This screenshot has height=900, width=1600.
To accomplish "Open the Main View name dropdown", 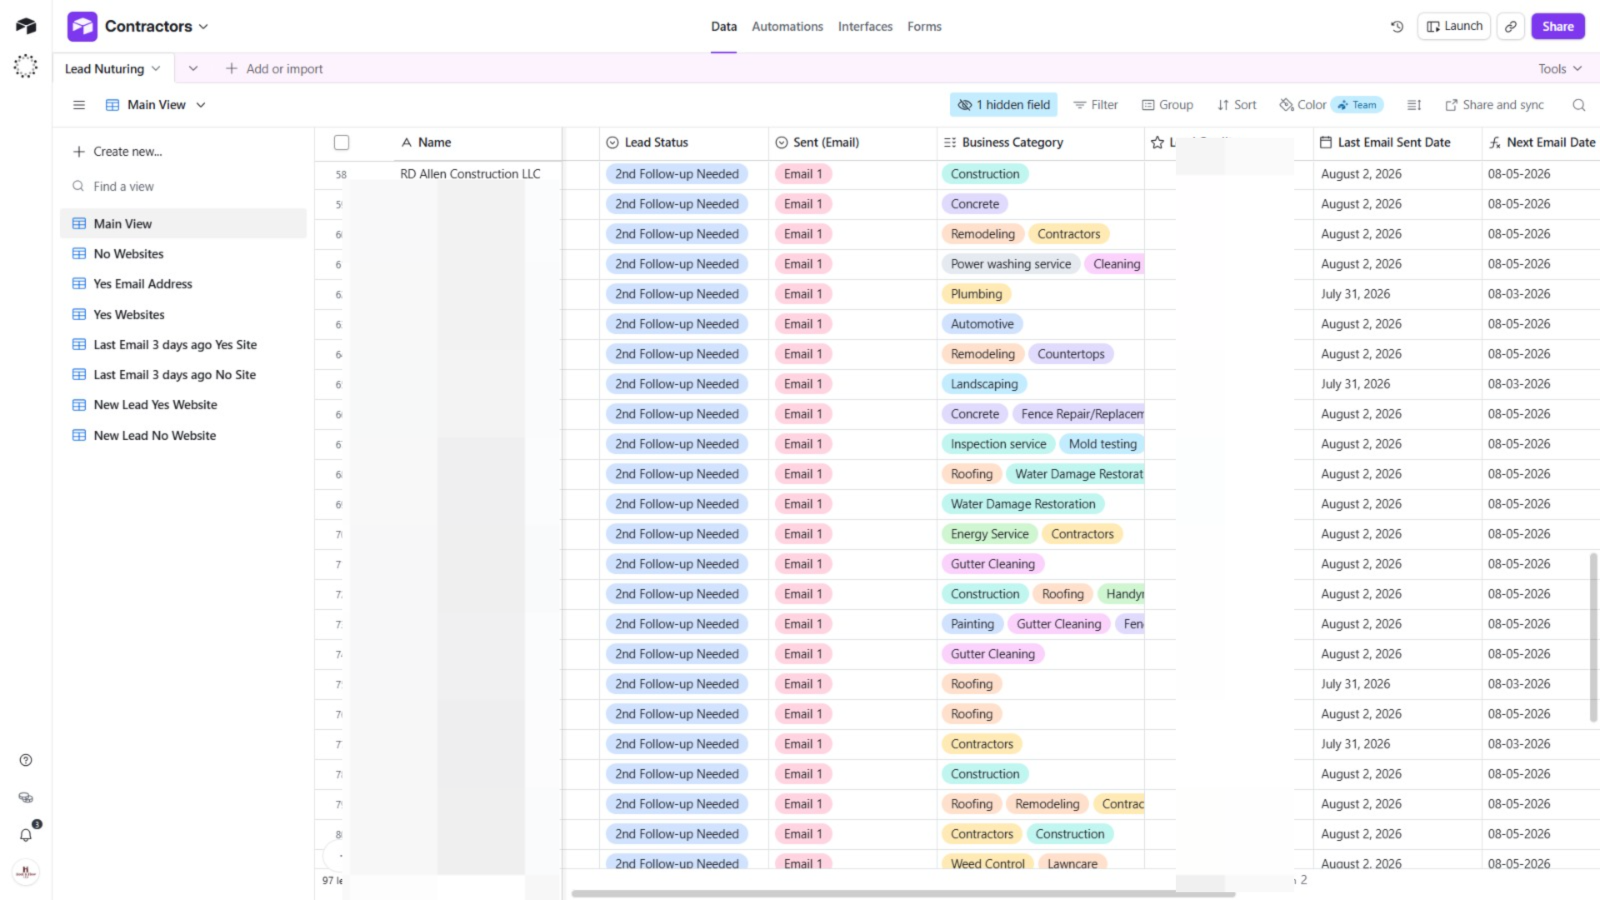I will (155, 105).
